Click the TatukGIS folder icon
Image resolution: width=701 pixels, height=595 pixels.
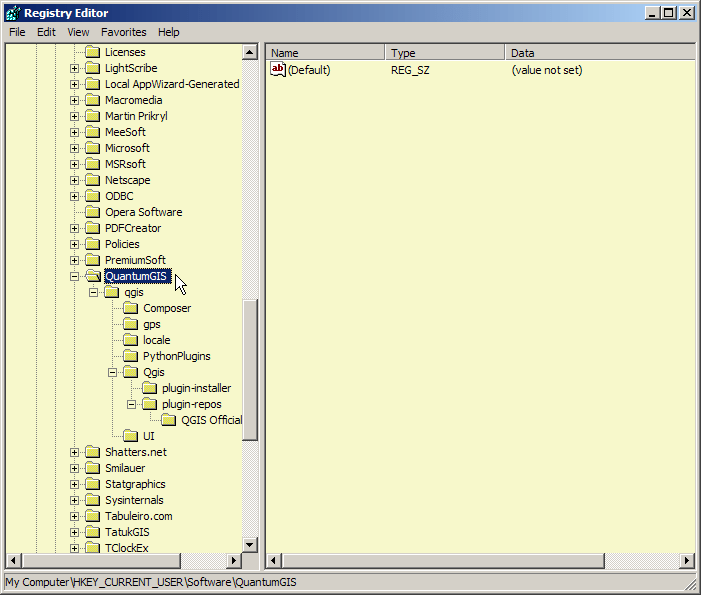coord(93,532)
